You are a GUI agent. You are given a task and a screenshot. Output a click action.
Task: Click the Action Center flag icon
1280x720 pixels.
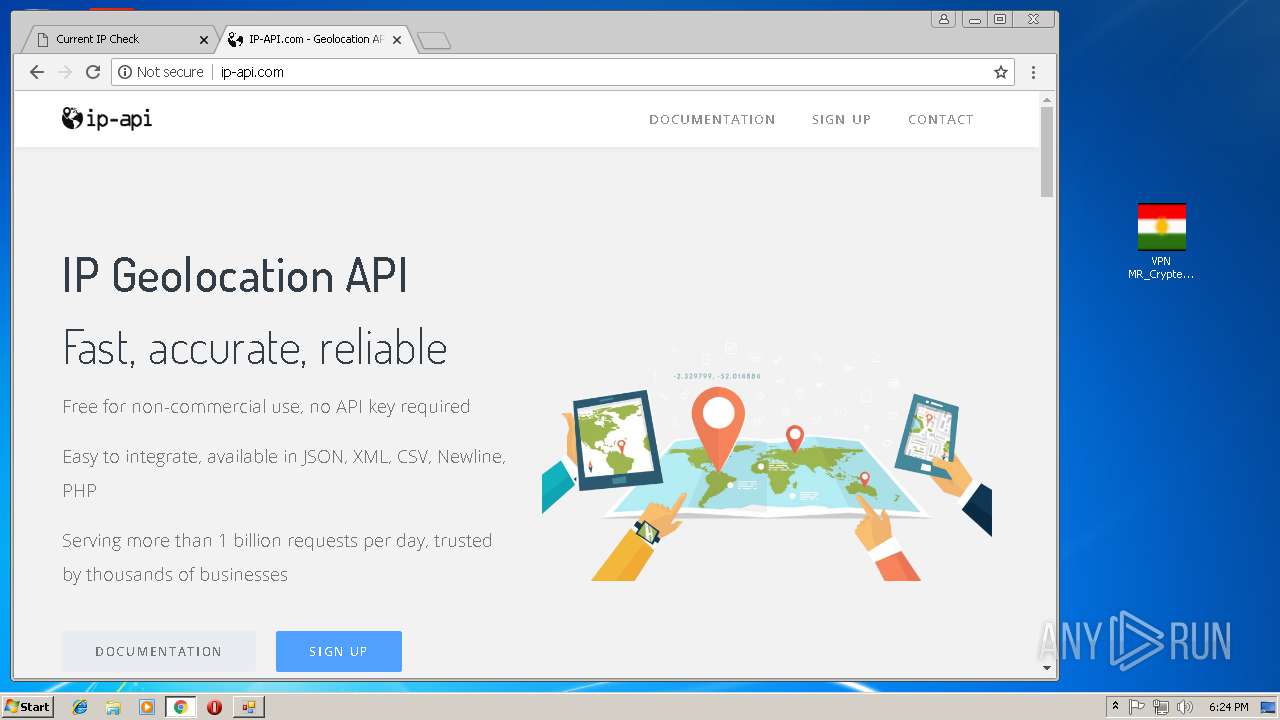[1137, 707]
